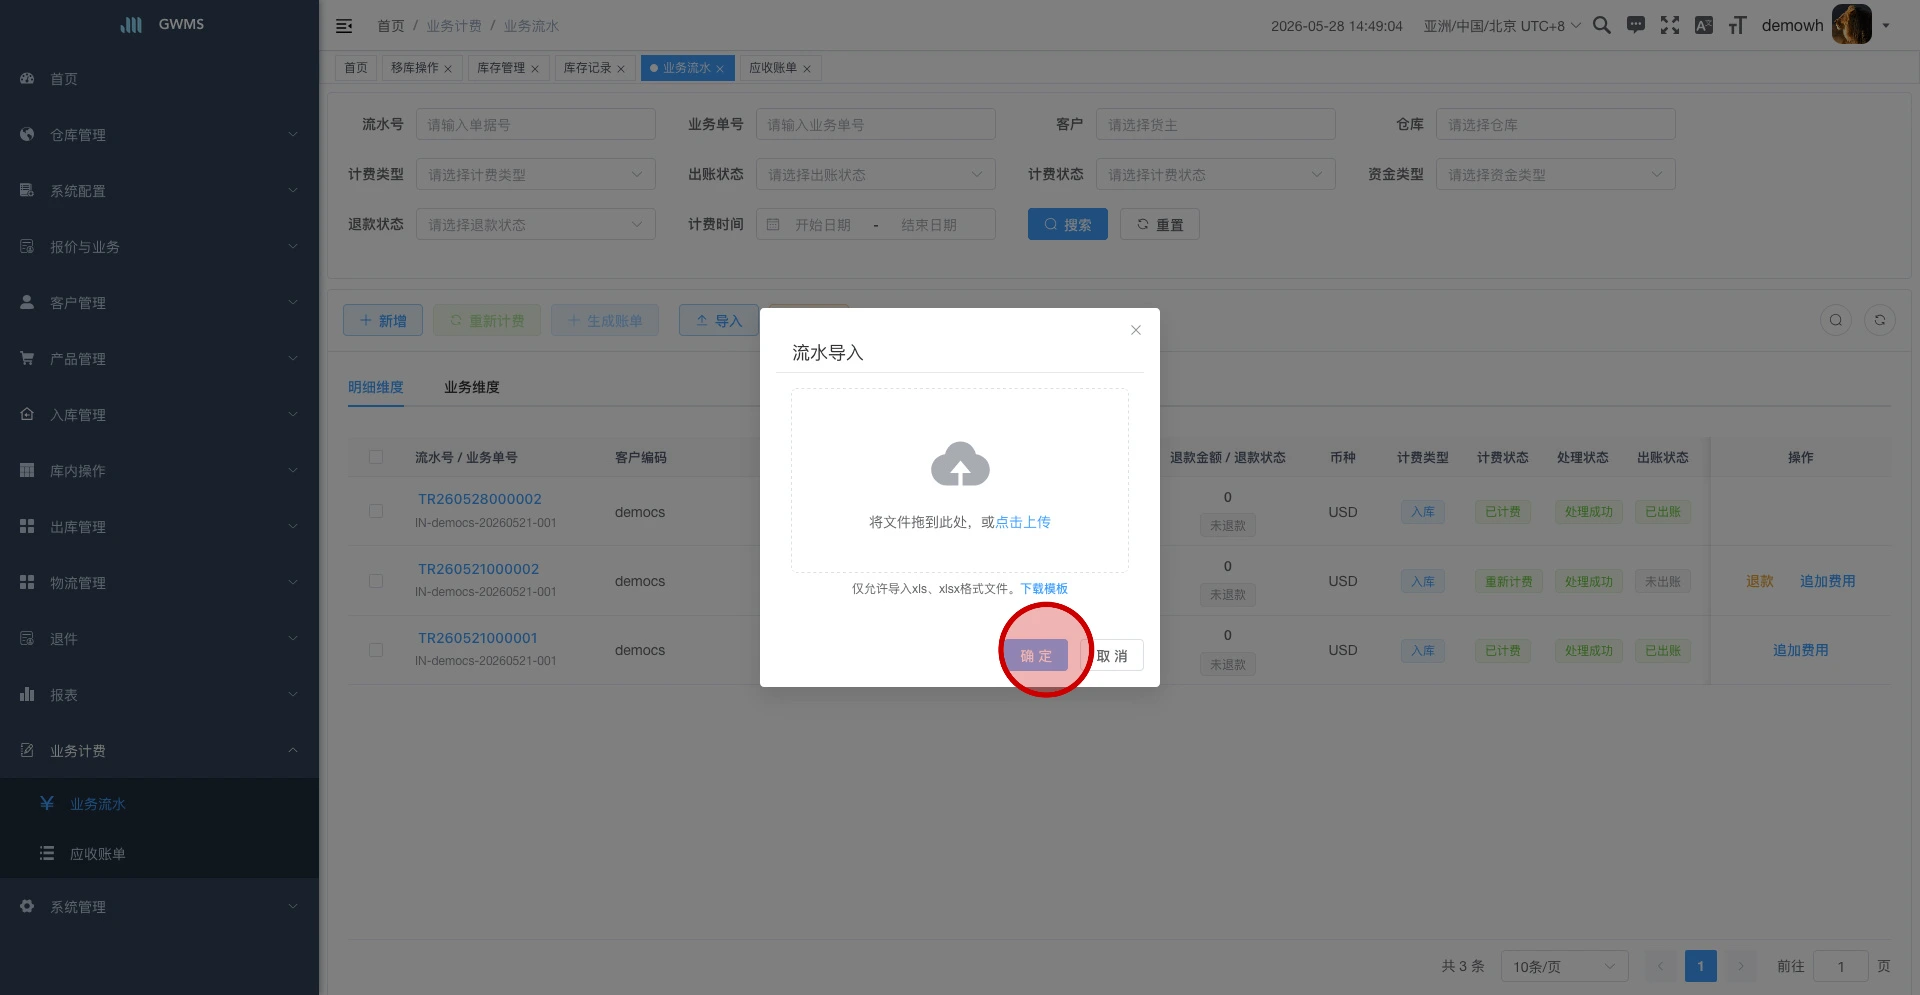
Task: Click the 报价与业务 sidebar icon
Action: click(x=27, y=246)
